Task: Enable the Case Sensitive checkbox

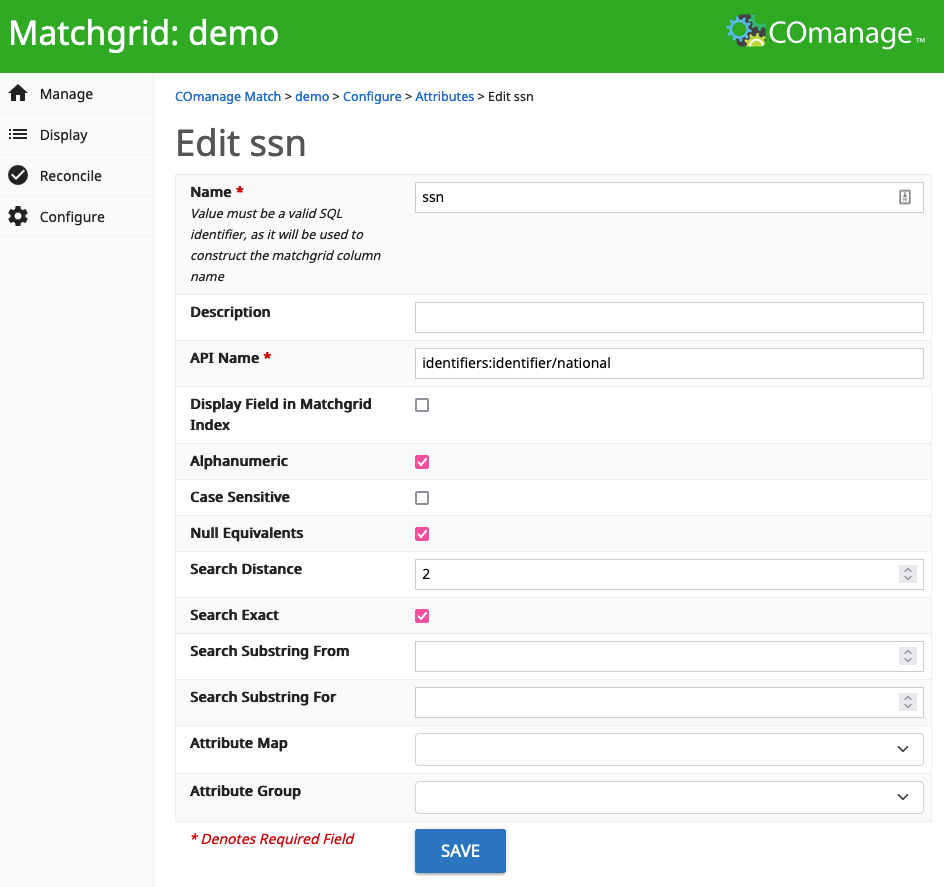Action: tap(421, 498)
